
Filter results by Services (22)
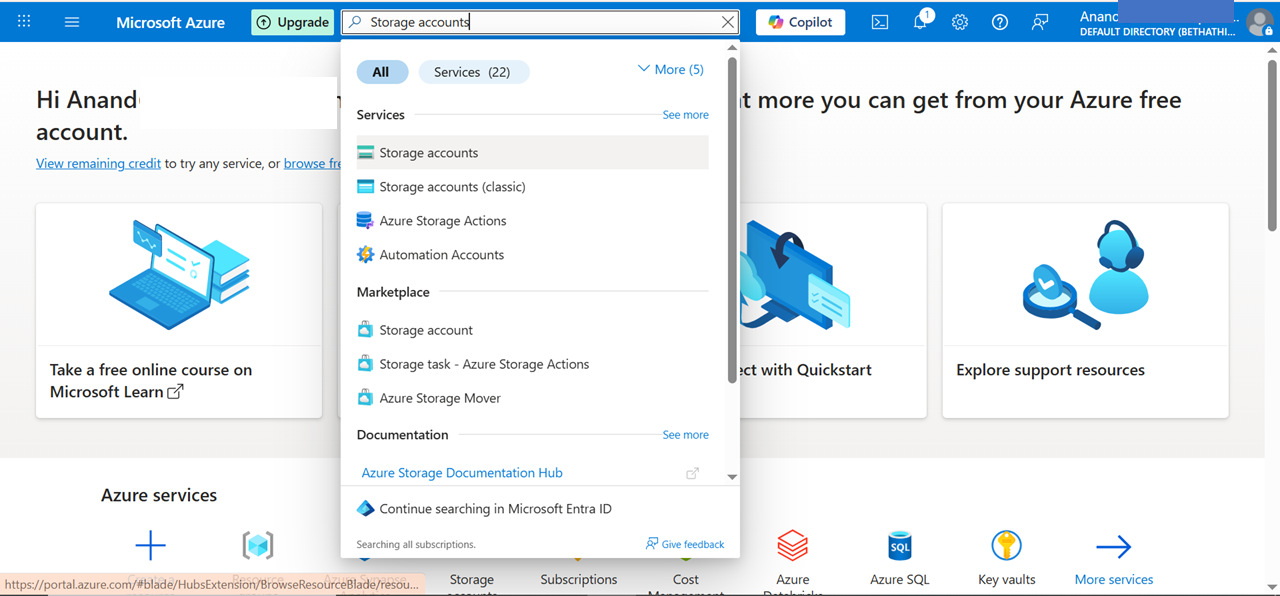[474, 72]
